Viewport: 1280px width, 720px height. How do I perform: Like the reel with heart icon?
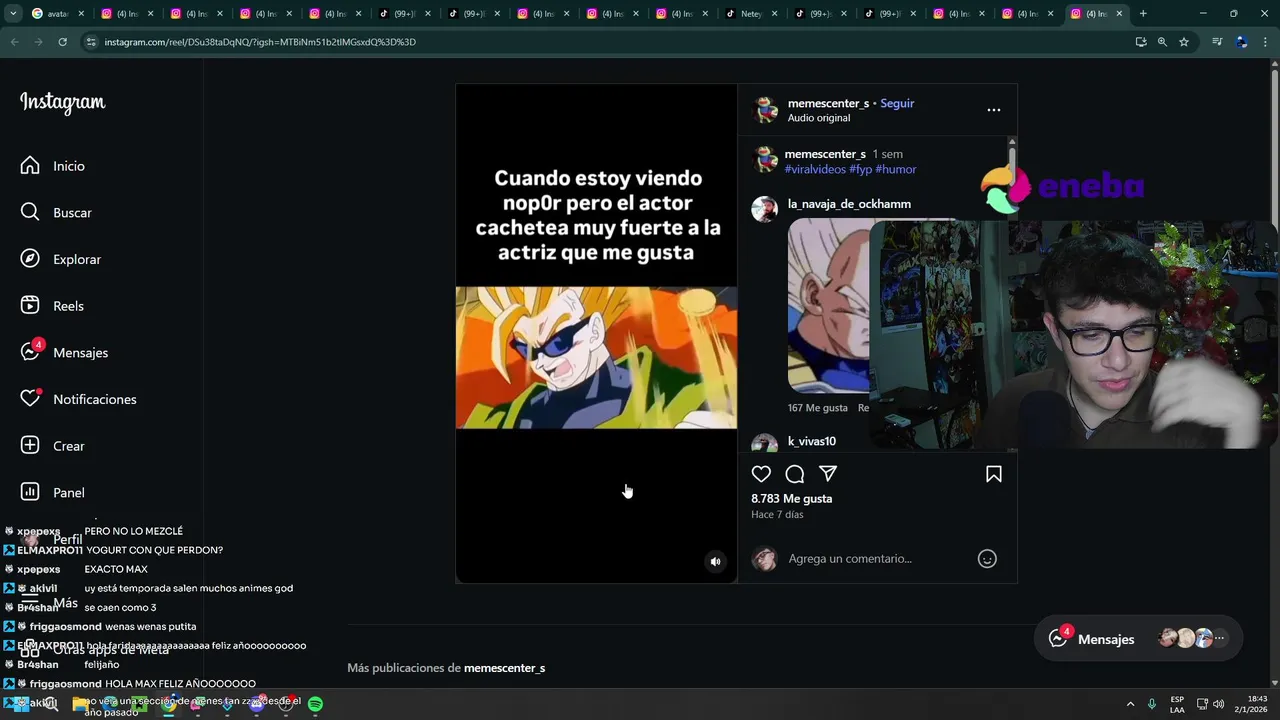(x=761, y=474)
